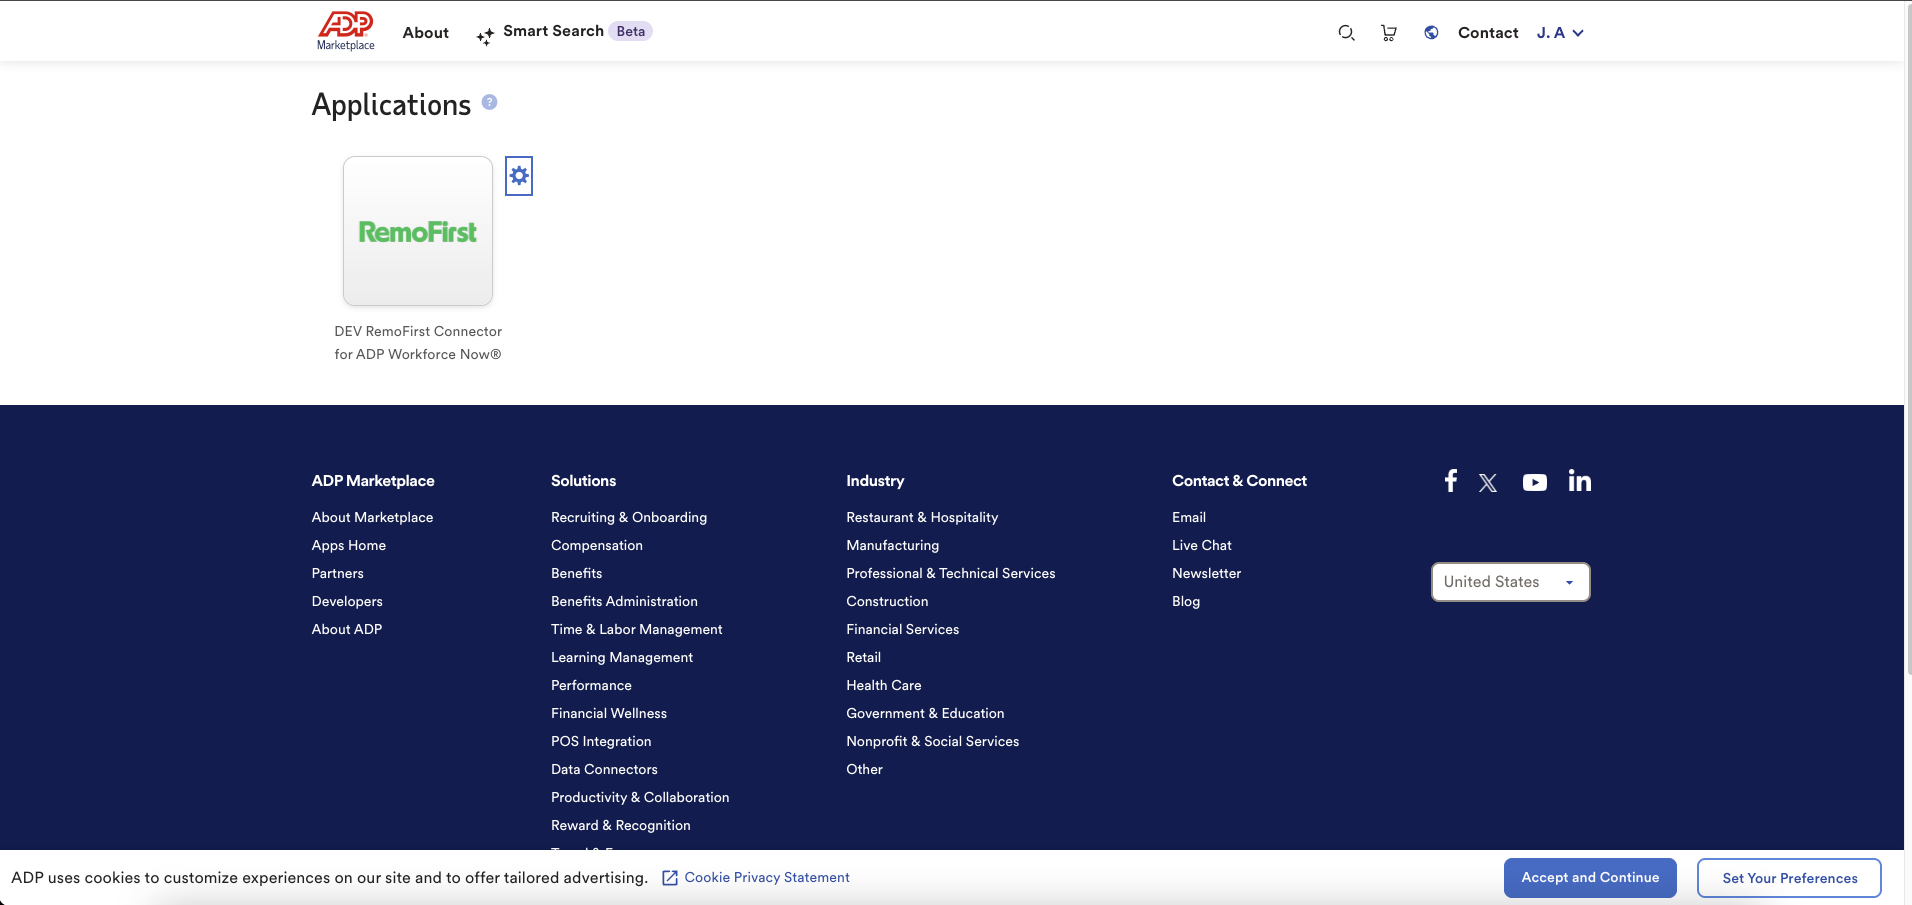This screenshot has width=1912, height=905.
Task: Open Smart Search Beta
Action: click(565, 32)
